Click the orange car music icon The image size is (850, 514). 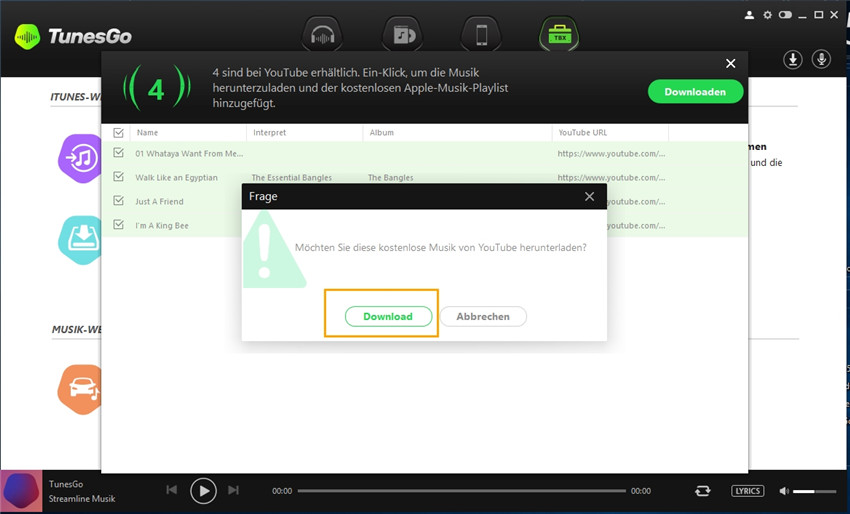point(80,389)
